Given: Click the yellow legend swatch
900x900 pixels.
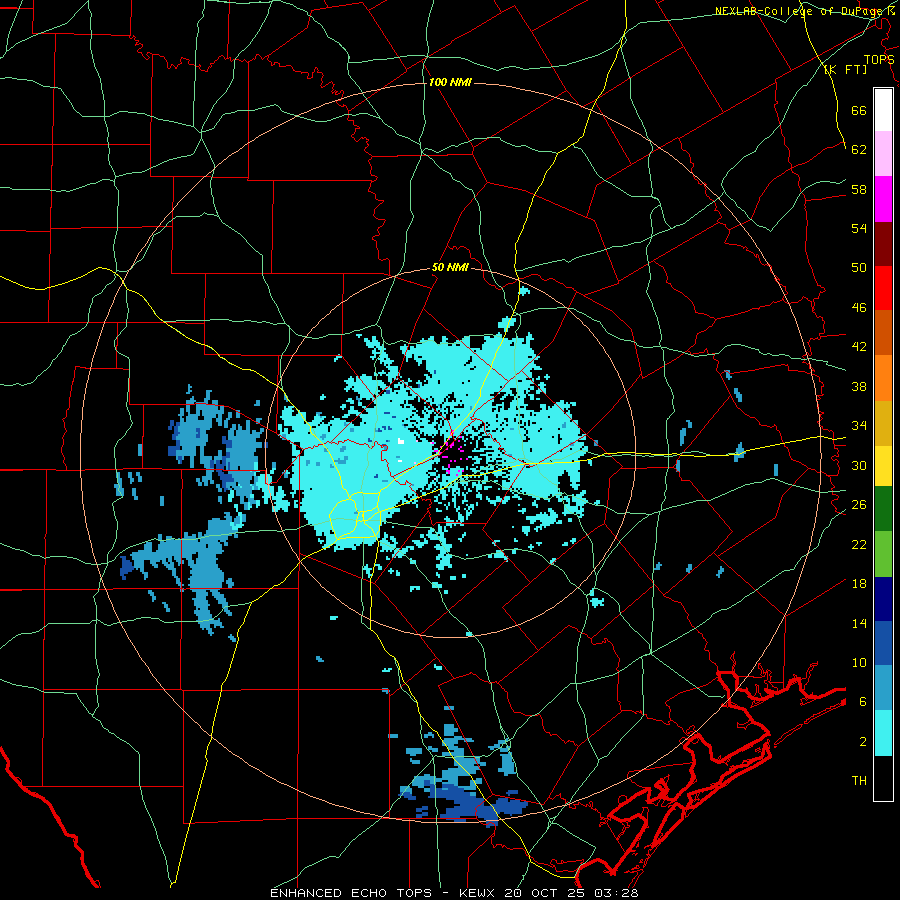Looking at the screenshot, I should [x=883, y=465].
